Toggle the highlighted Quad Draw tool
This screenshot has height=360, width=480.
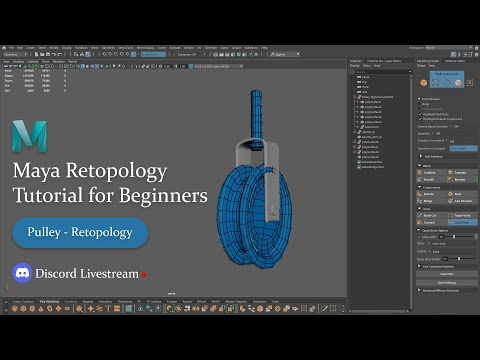coord(462,222)
